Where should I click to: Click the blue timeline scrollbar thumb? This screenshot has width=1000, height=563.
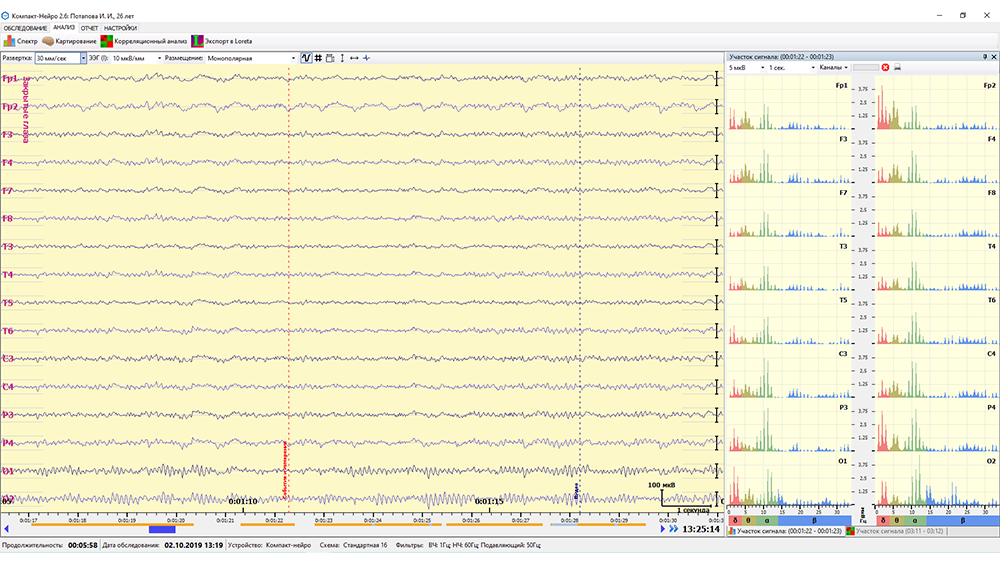pos(162,530)
